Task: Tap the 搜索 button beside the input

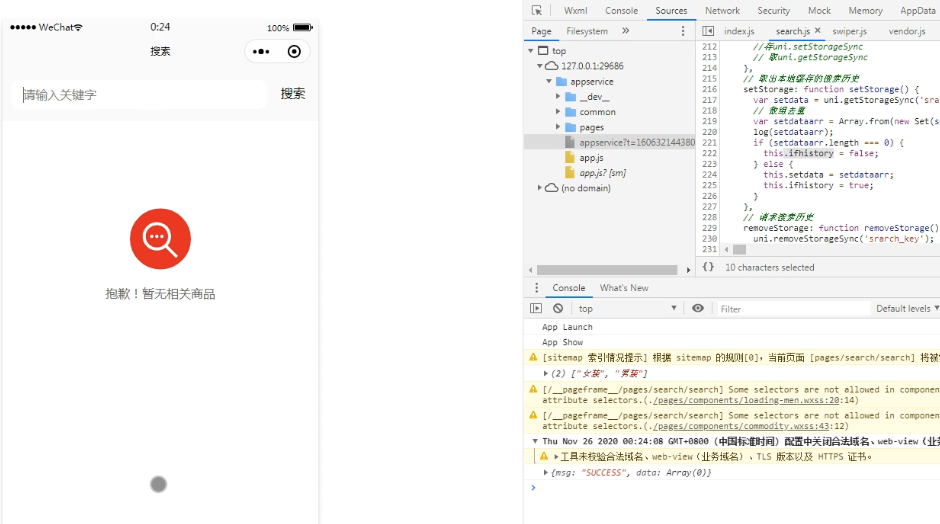Action: point(293,94)
